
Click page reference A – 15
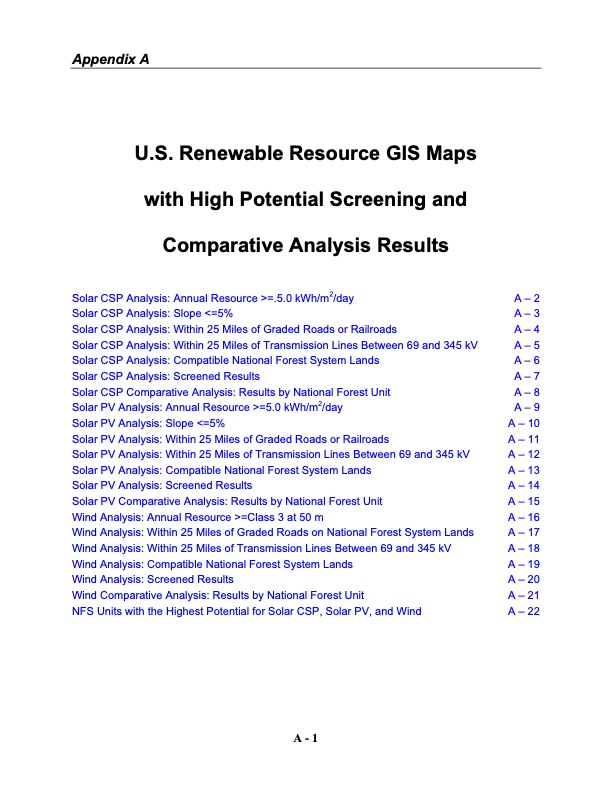point(524,502)
